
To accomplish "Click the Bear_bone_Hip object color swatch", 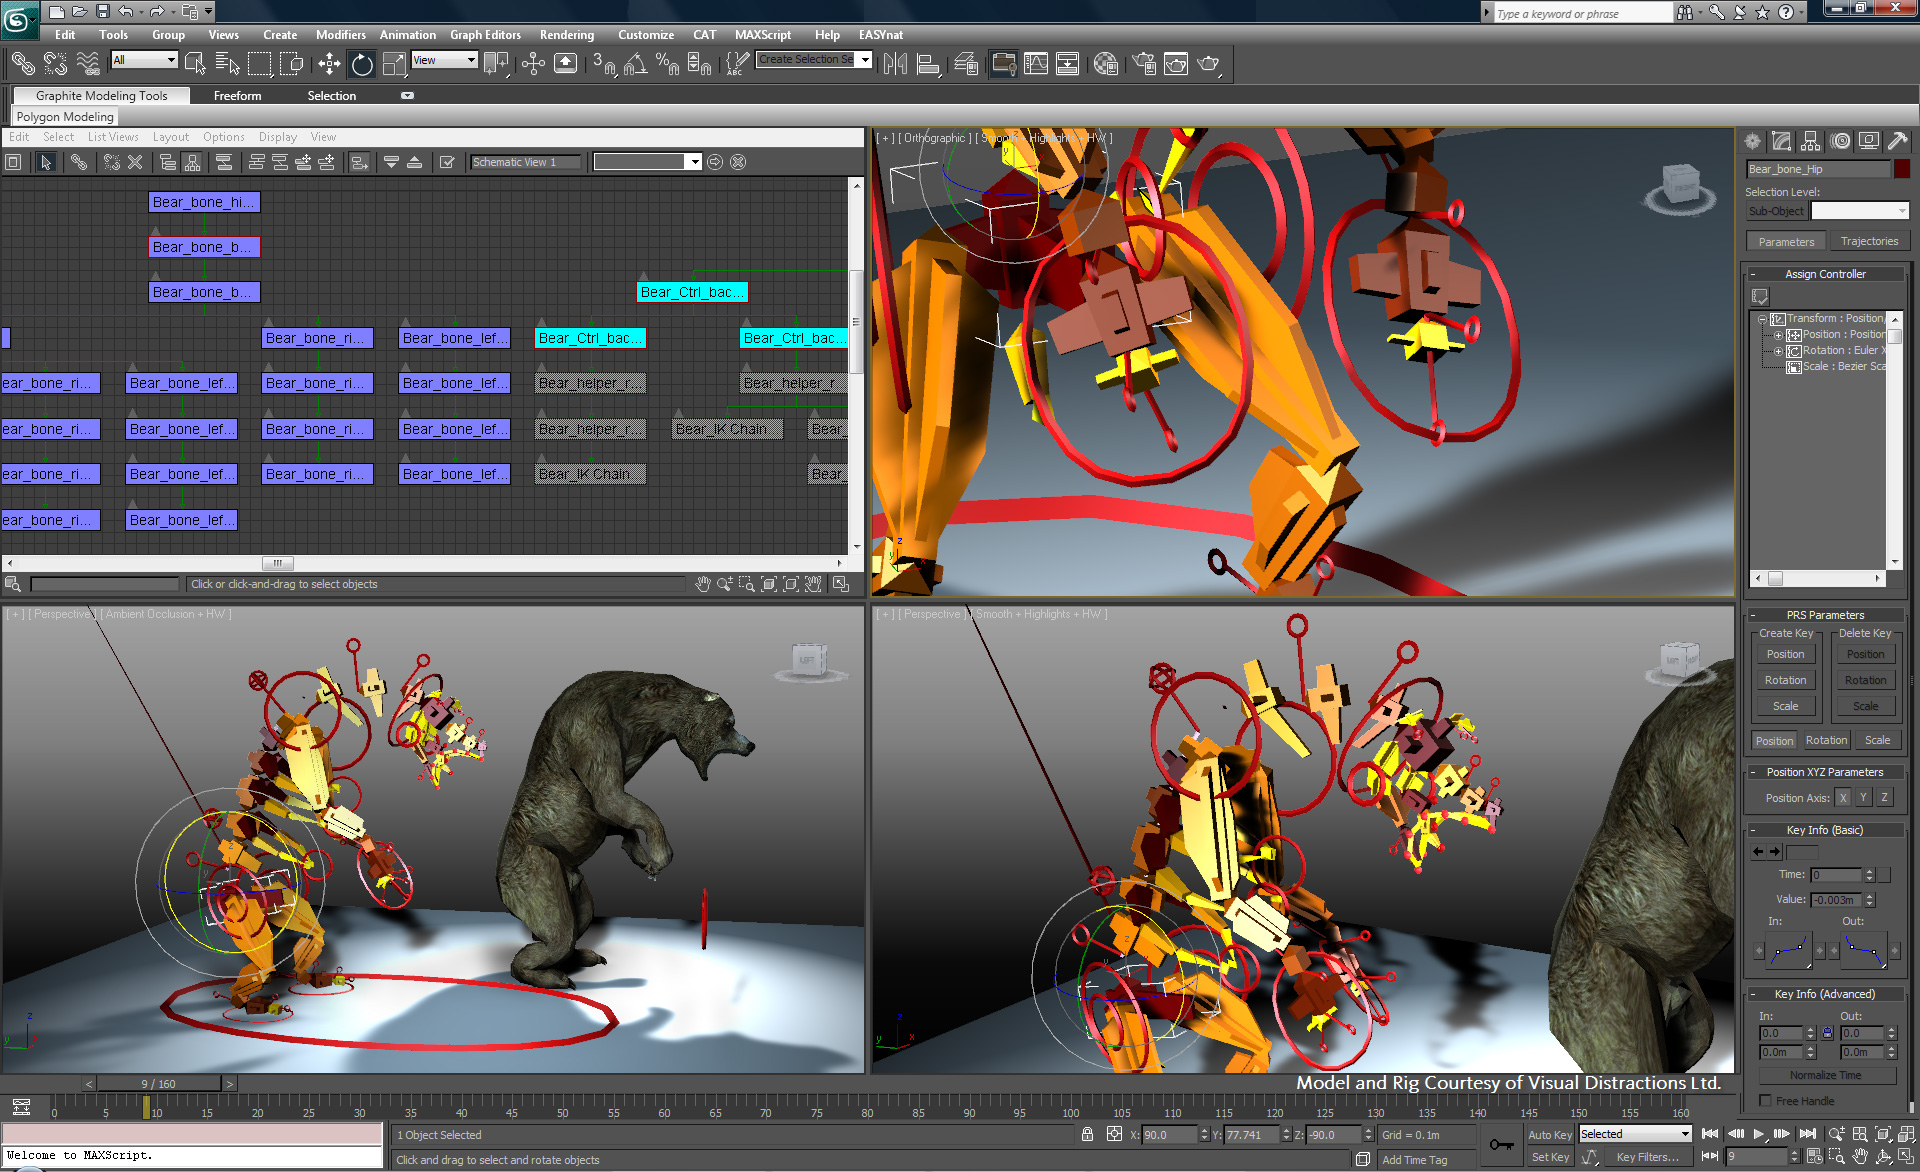I will click(x=1902, y=169).
